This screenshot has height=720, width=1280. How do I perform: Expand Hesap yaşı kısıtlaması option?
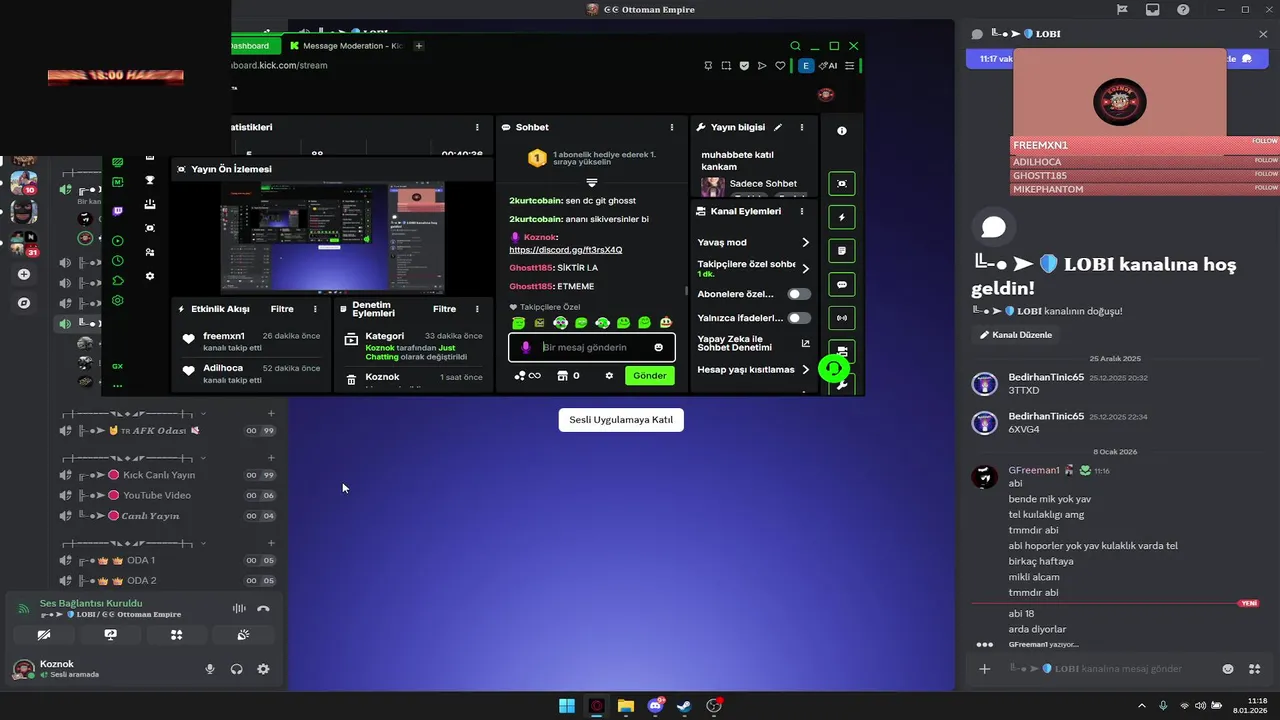click(805, 369)
